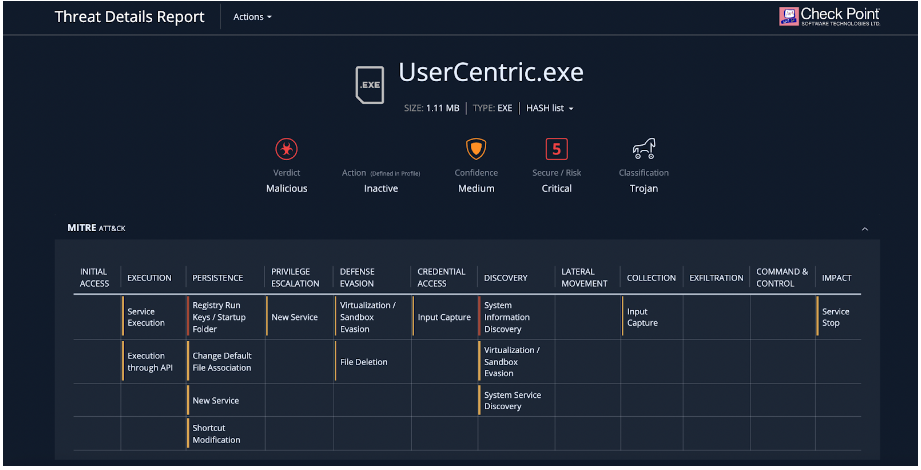This screenshot has width=921, height=470.
Task: Select the PERSISTENCE column header
Action: click(x=217, y=278)
